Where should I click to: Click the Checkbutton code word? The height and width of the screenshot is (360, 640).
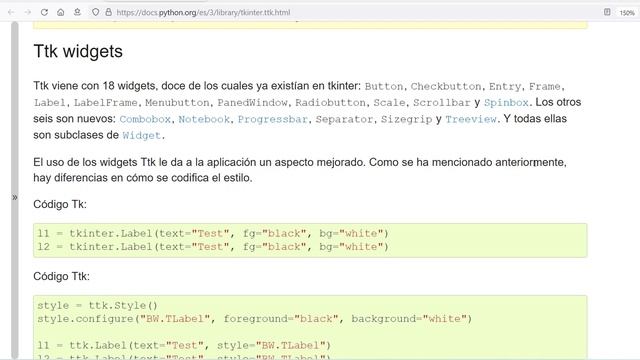coord(446,87)
